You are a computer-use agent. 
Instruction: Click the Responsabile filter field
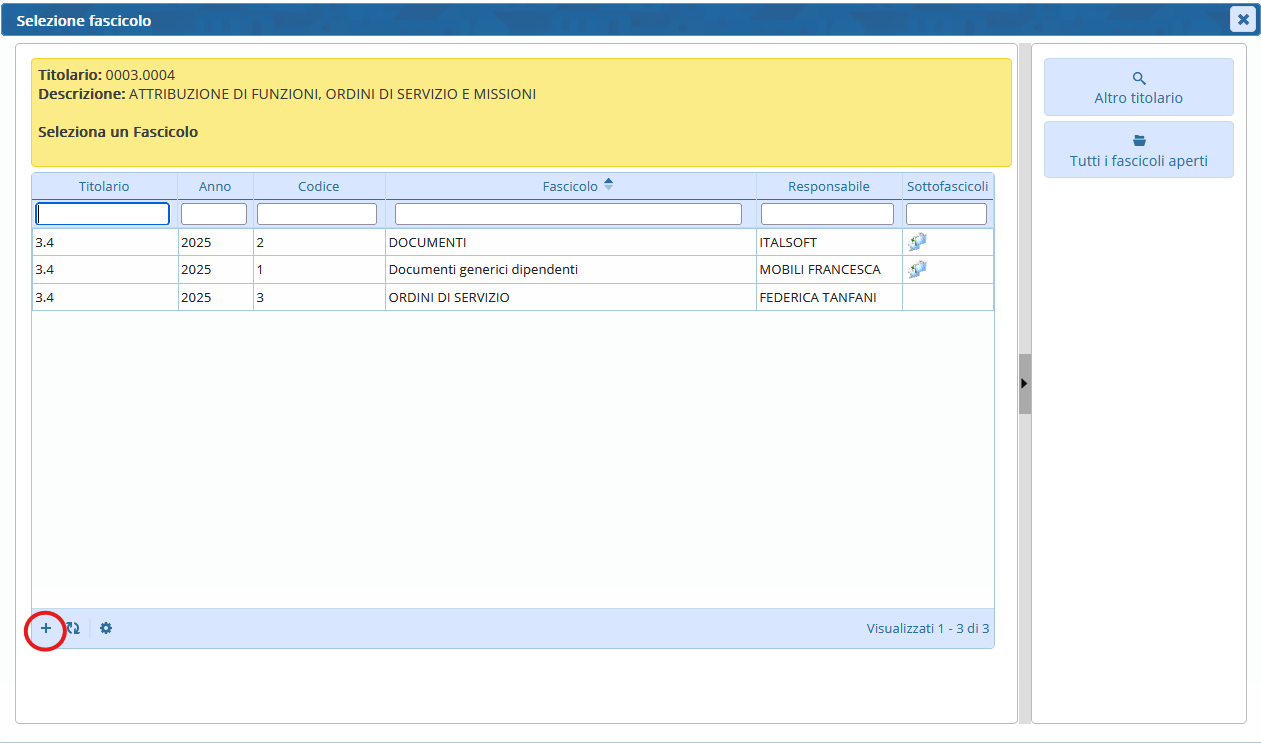pos(827,214)
